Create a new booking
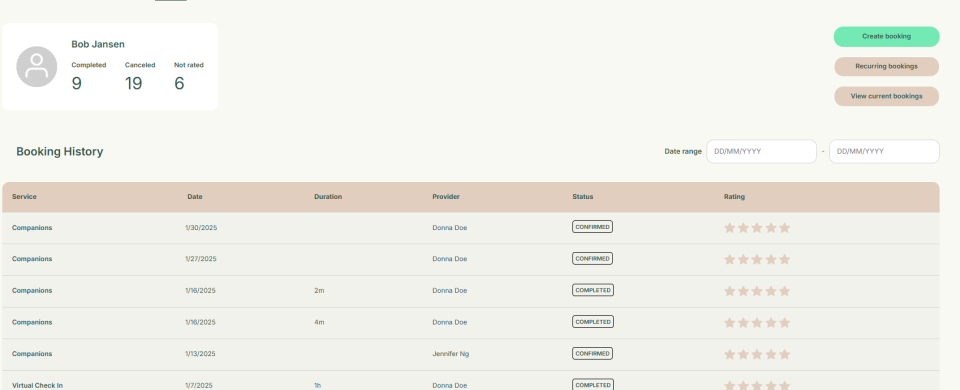The image size is (960, 390). tap(886, 37)
